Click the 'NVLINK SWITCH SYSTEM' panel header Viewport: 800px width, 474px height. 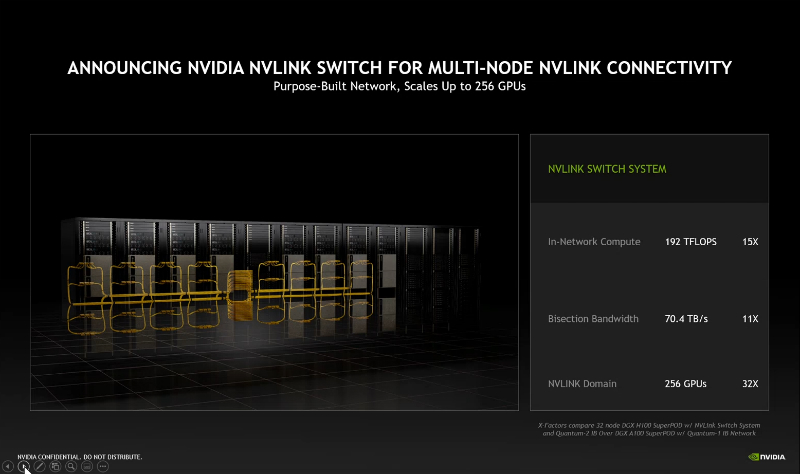(x=608, y=169)
